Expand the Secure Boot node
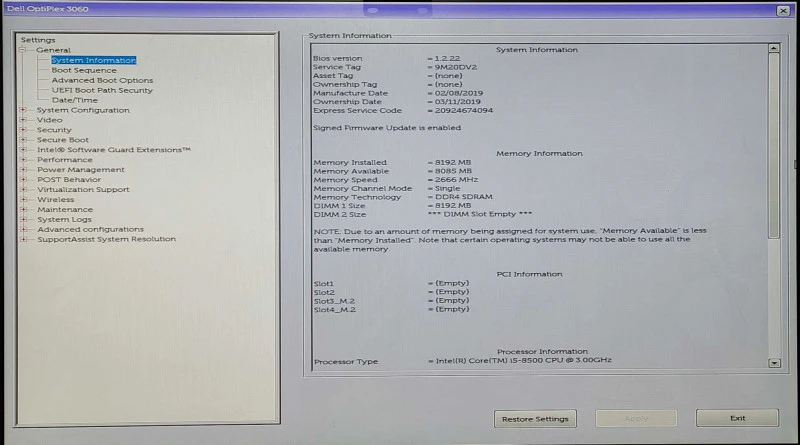 pos(22,139)
